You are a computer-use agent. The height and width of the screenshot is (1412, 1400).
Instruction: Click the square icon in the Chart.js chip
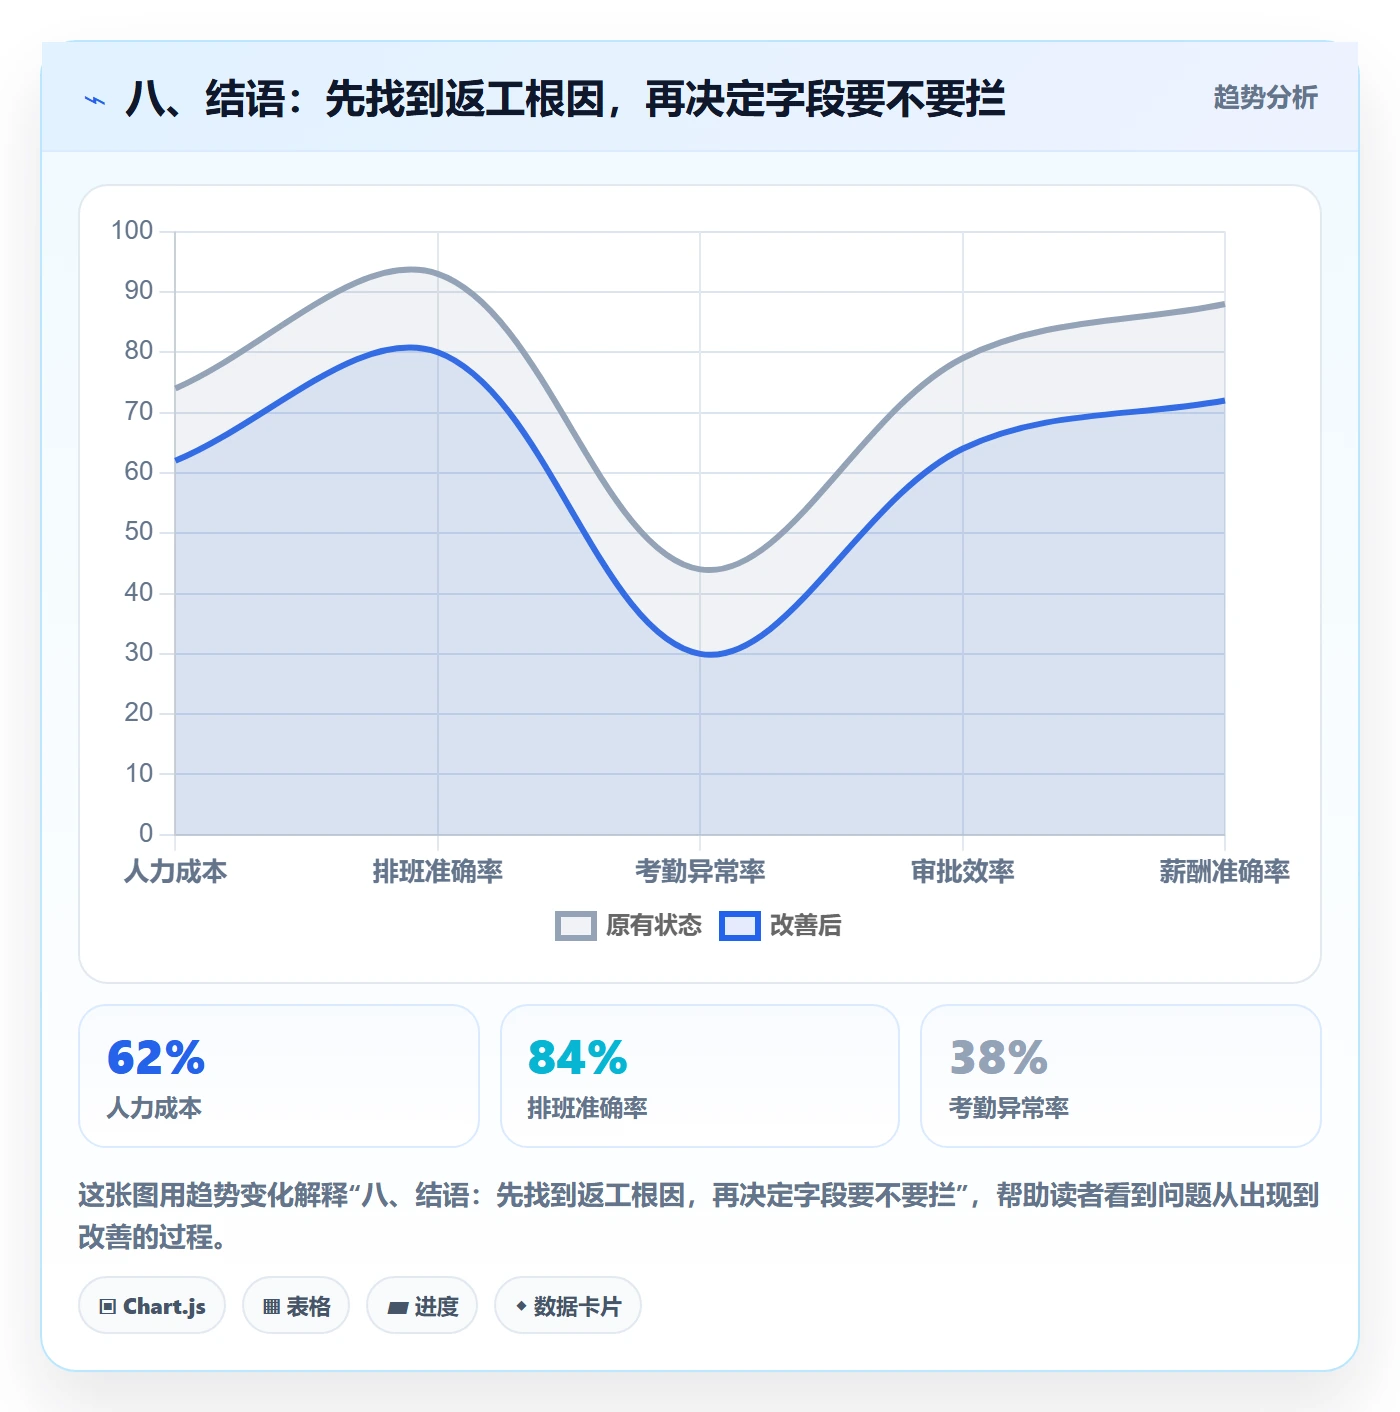(x=108, y=1307)
